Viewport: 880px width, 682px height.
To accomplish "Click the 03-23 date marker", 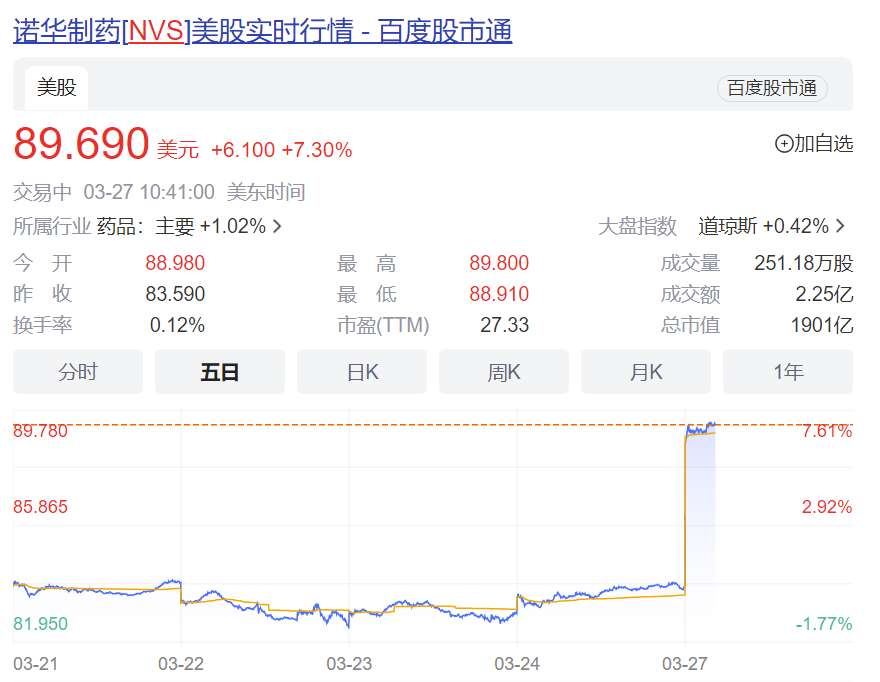I will (349, 662).
